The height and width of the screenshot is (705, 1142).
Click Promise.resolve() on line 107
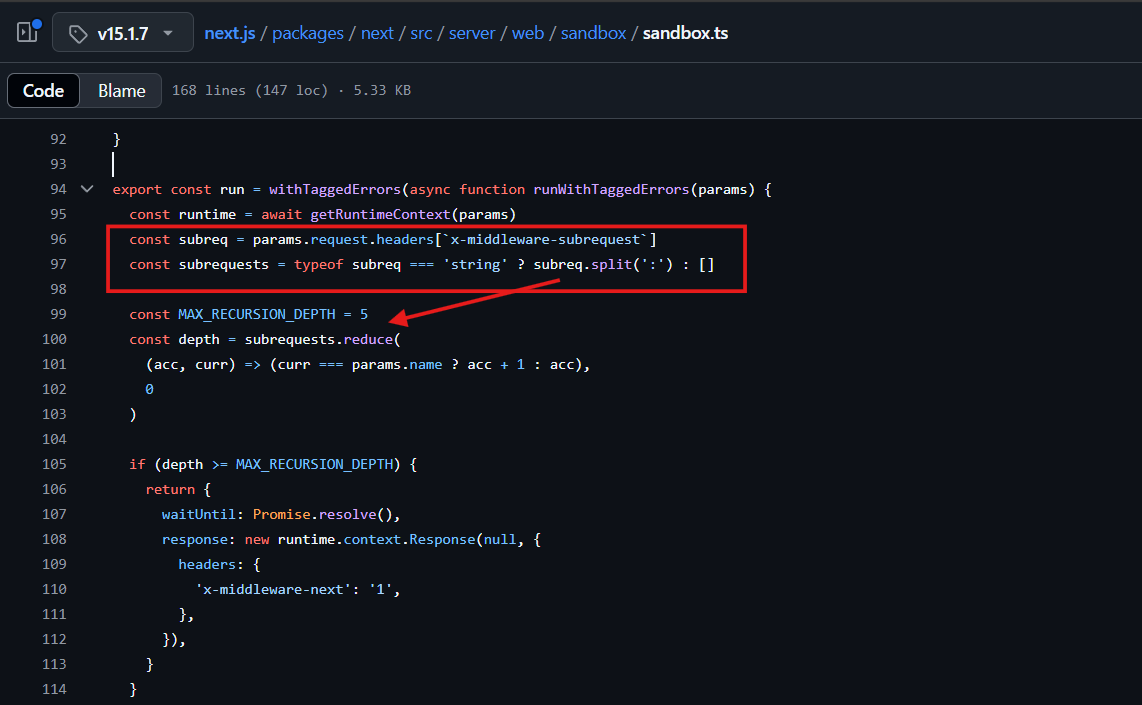coord(323,514)
